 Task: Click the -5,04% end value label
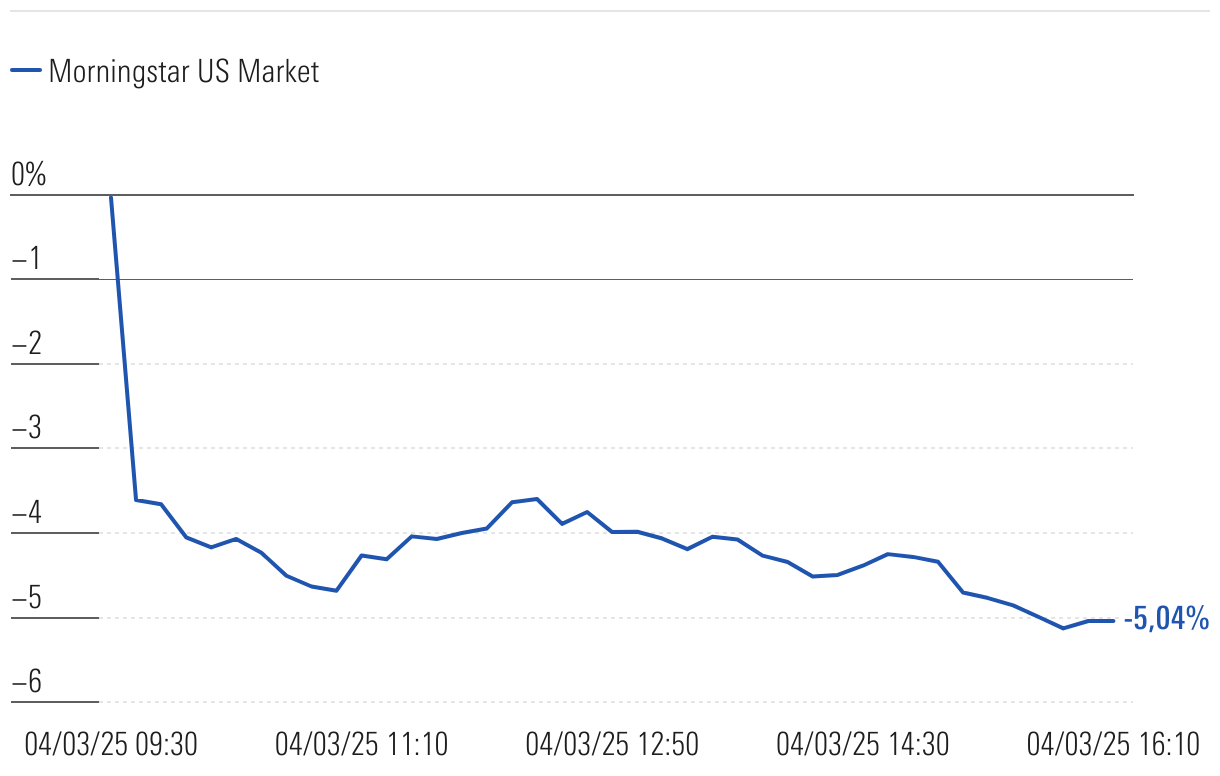1166,620
